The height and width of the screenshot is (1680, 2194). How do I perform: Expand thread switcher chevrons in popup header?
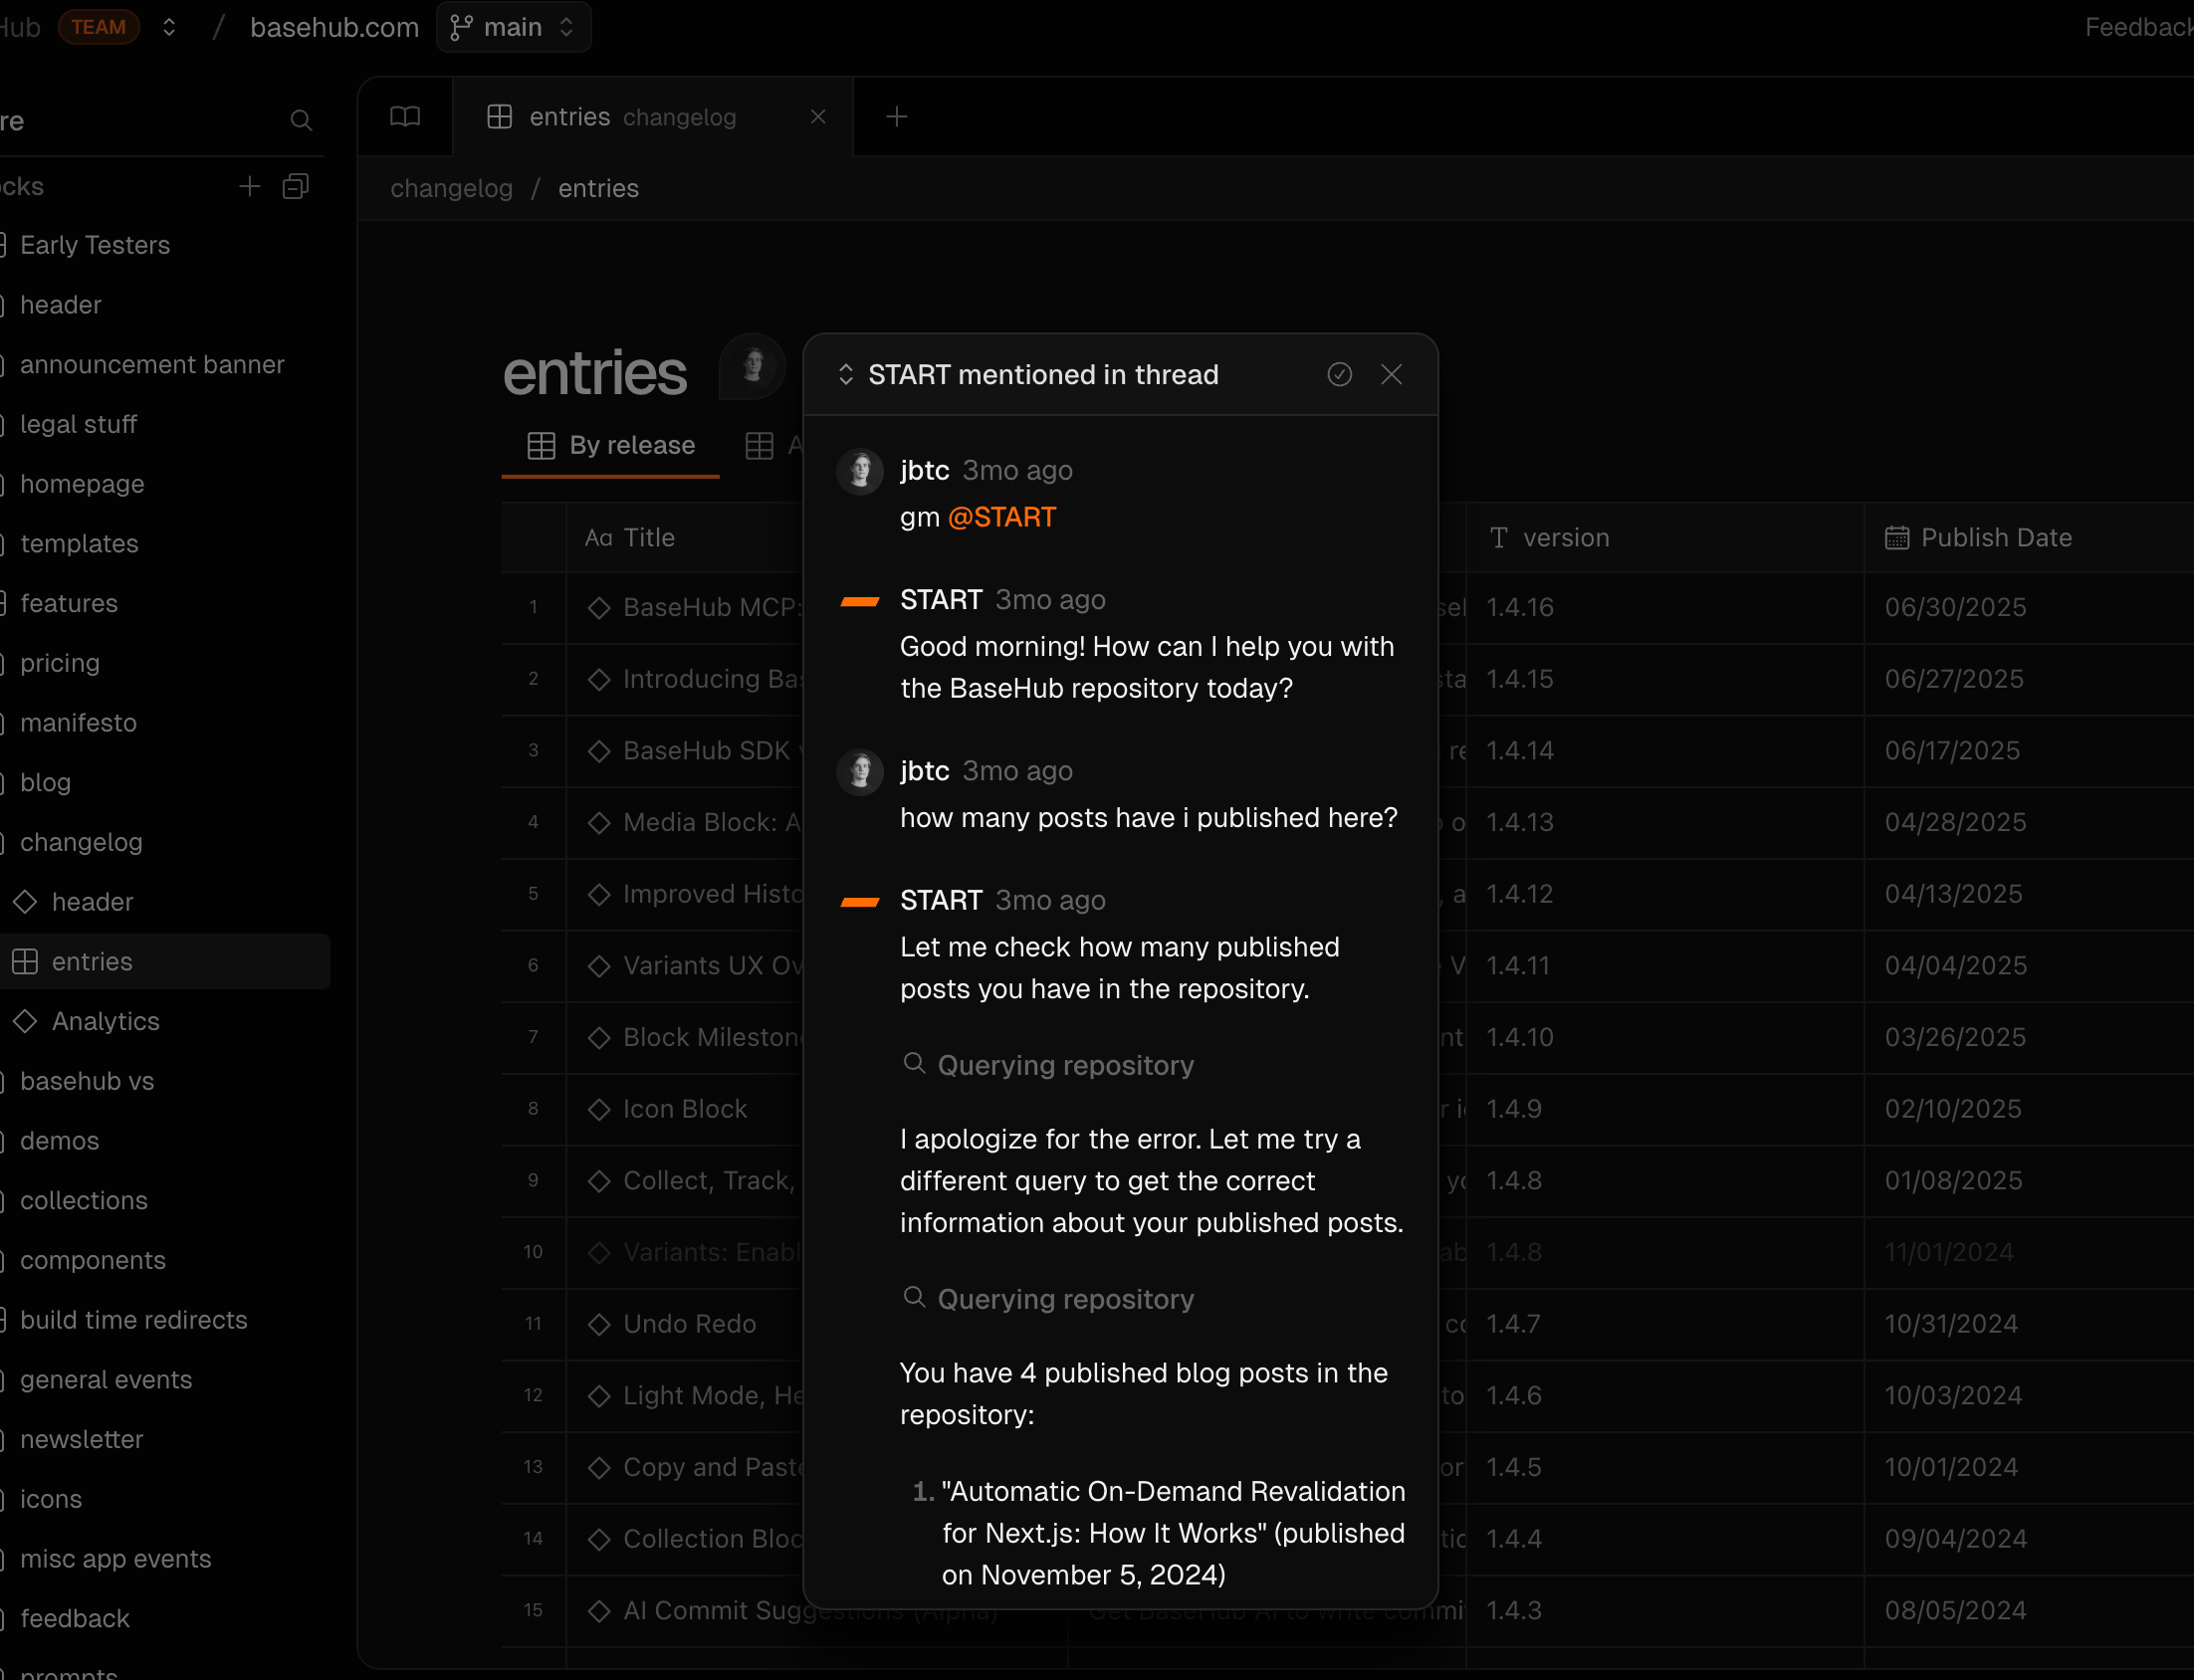846,374
